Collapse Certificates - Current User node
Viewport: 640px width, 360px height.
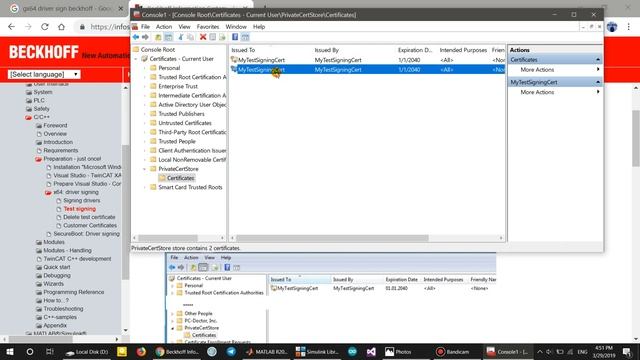coord(136,59)
